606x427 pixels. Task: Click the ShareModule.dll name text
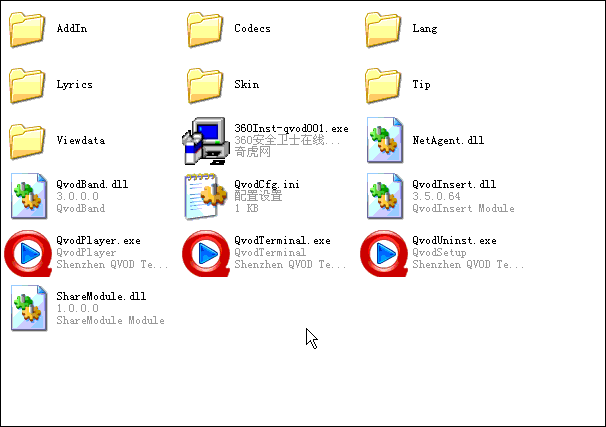(x=101, y=296)
